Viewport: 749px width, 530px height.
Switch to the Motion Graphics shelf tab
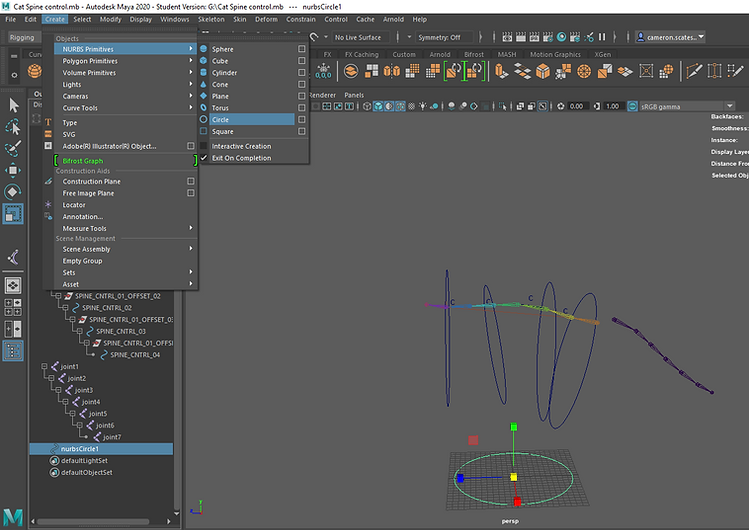tap(555, 54)
